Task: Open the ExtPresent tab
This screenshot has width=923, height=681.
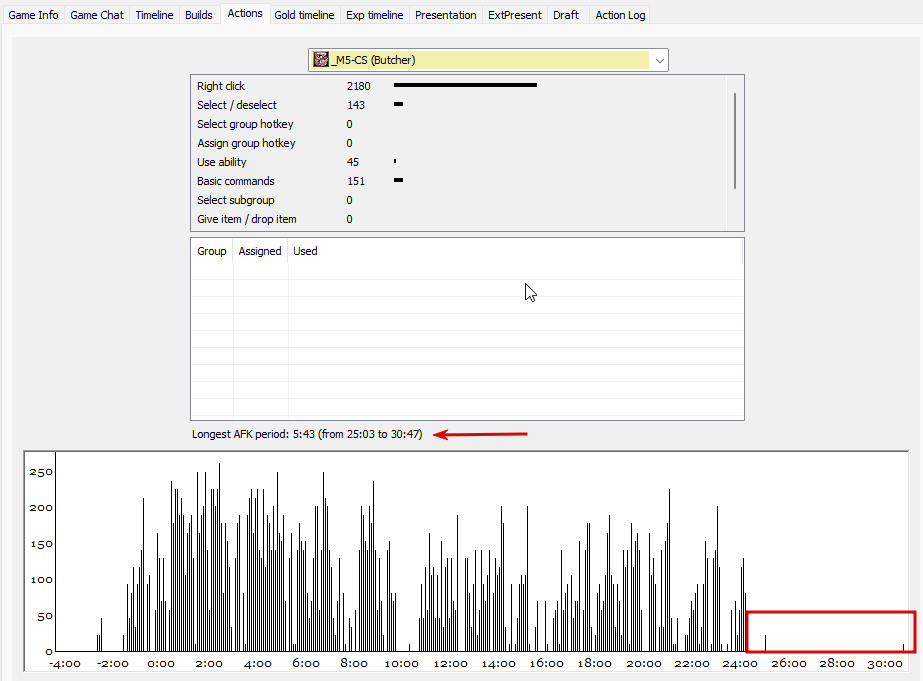Action: click(514, 15)
